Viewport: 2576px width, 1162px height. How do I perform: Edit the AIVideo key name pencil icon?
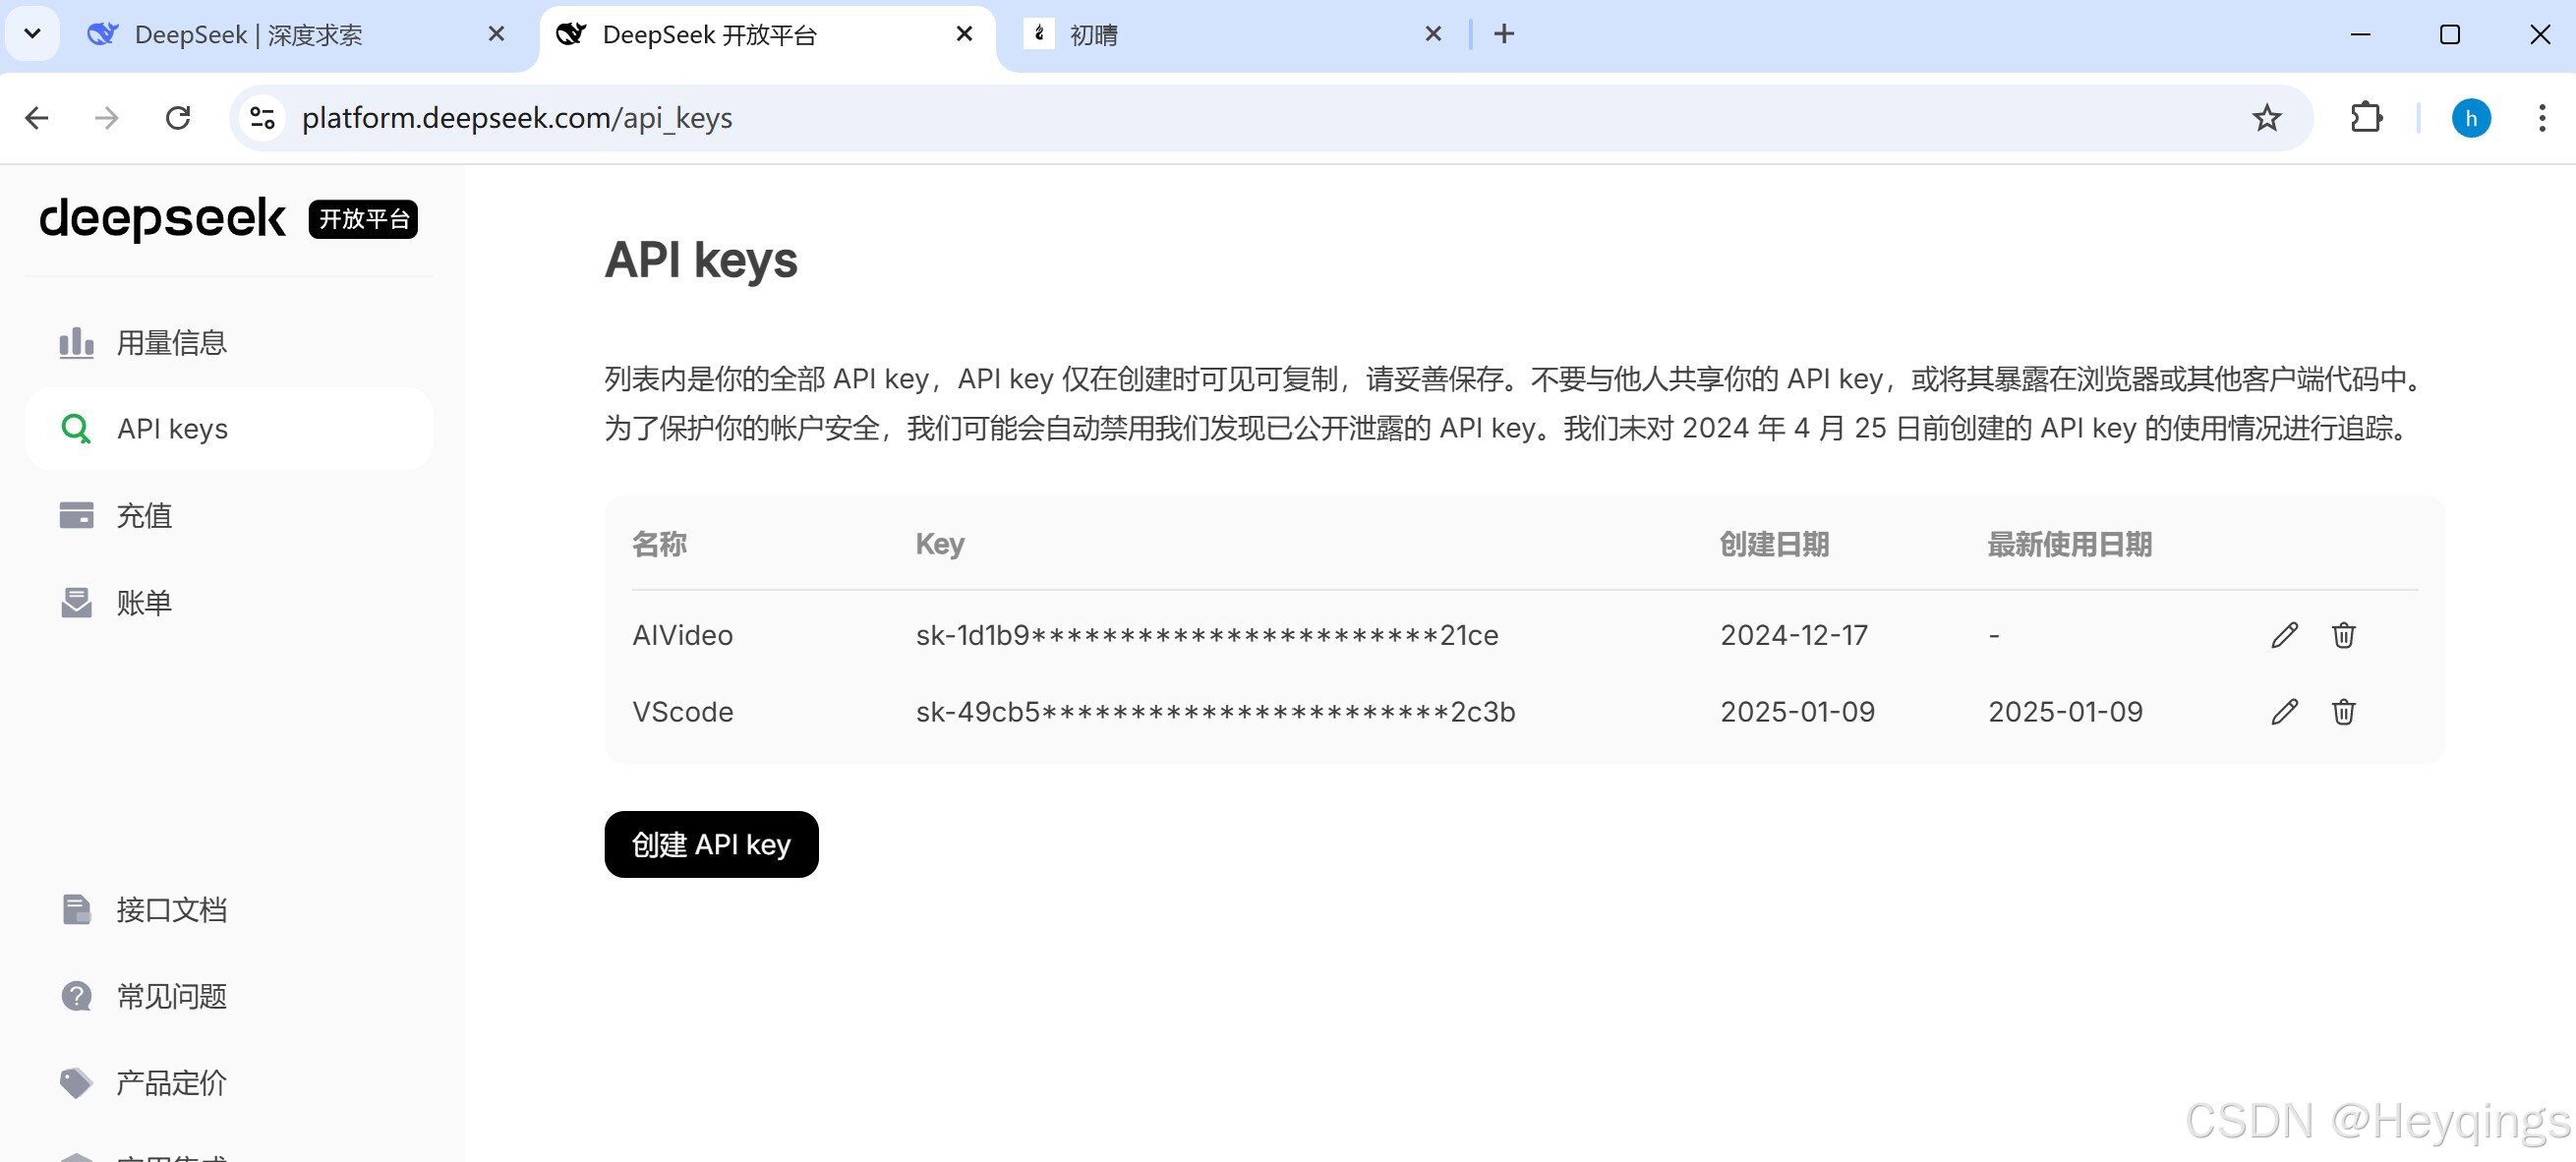tap(2284, 635)
